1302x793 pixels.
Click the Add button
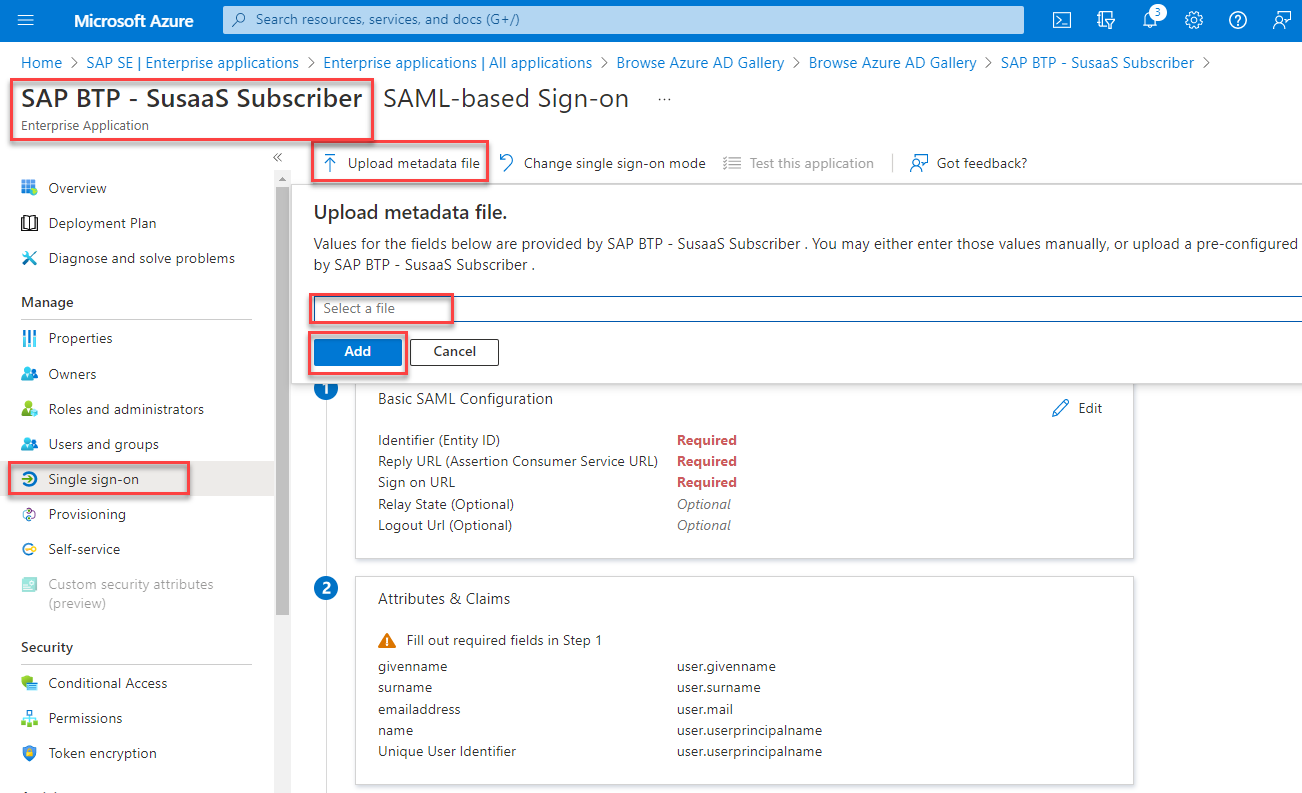pyautogui.click(x=358, y=351)
